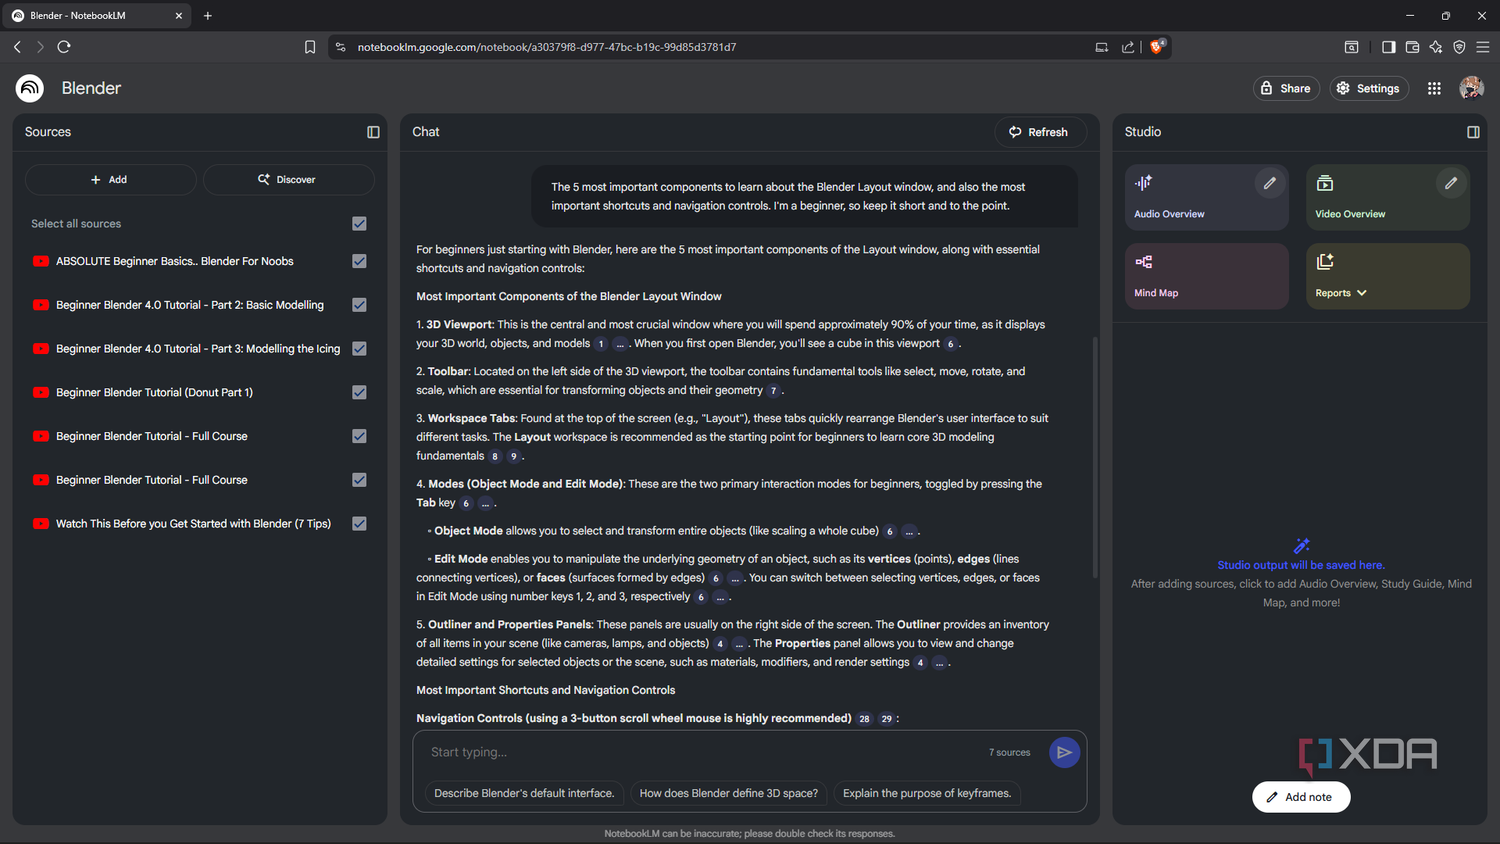1500x844 pixels.
Task: Open YouTube icon of Donut Part 1 source
Action: coord(41,392)
